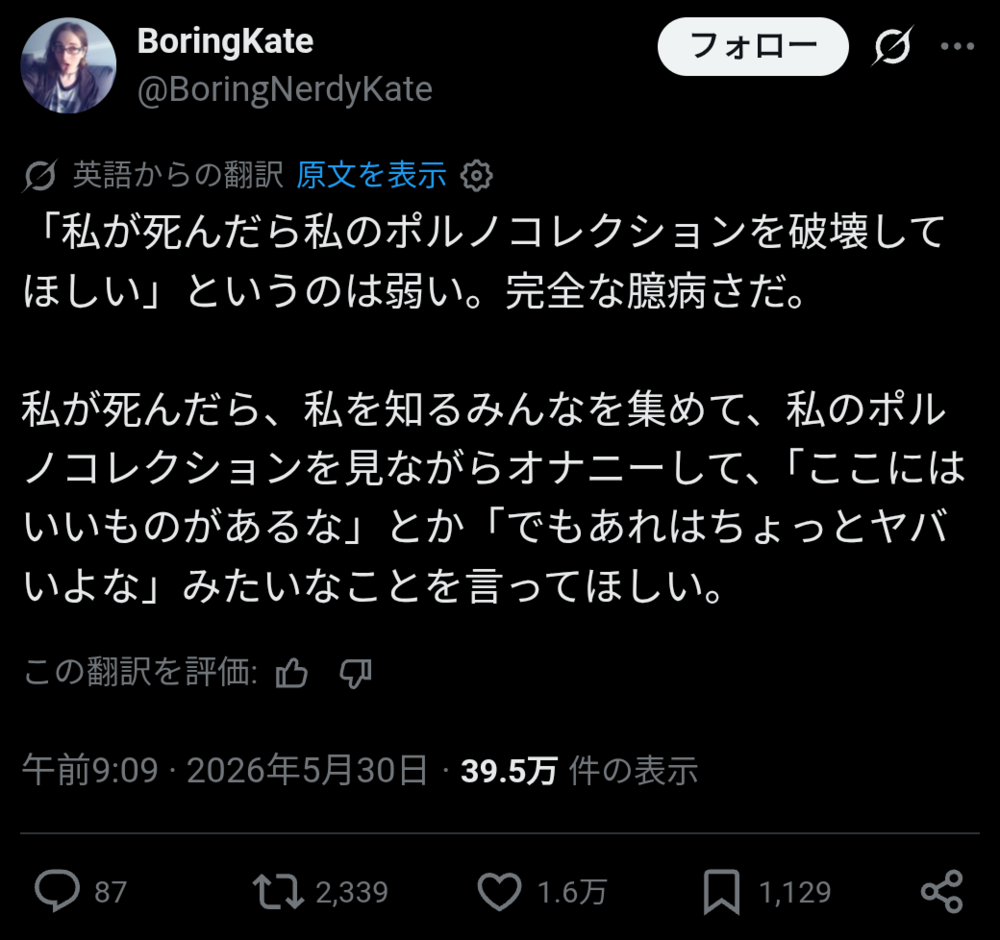Open the Grok icon beside the Follow button
Screen dimensions: 1000x940
point(892,46)
